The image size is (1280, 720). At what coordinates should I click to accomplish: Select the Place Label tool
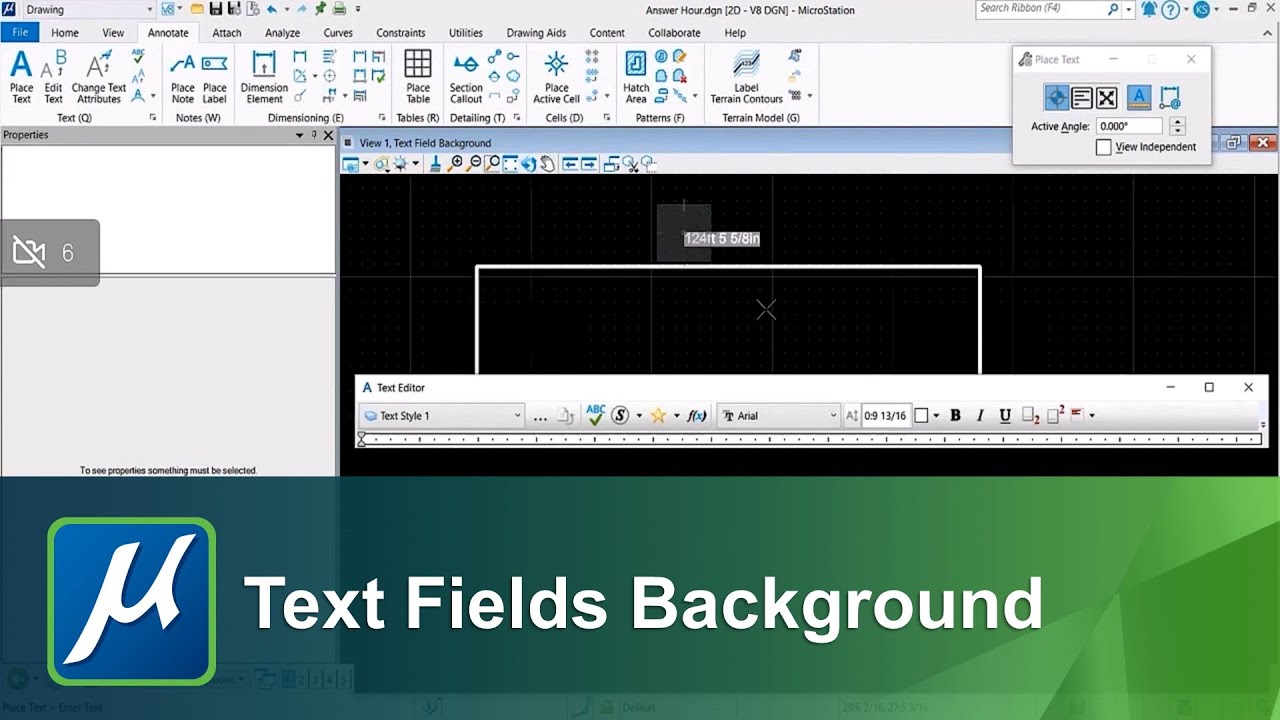point(215,77)
